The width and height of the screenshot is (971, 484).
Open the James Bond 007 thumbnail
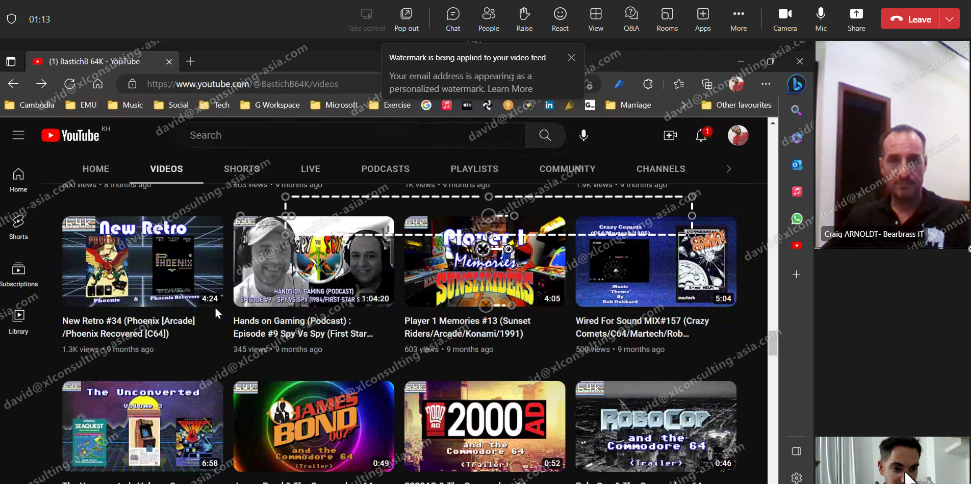click(313, 426)
